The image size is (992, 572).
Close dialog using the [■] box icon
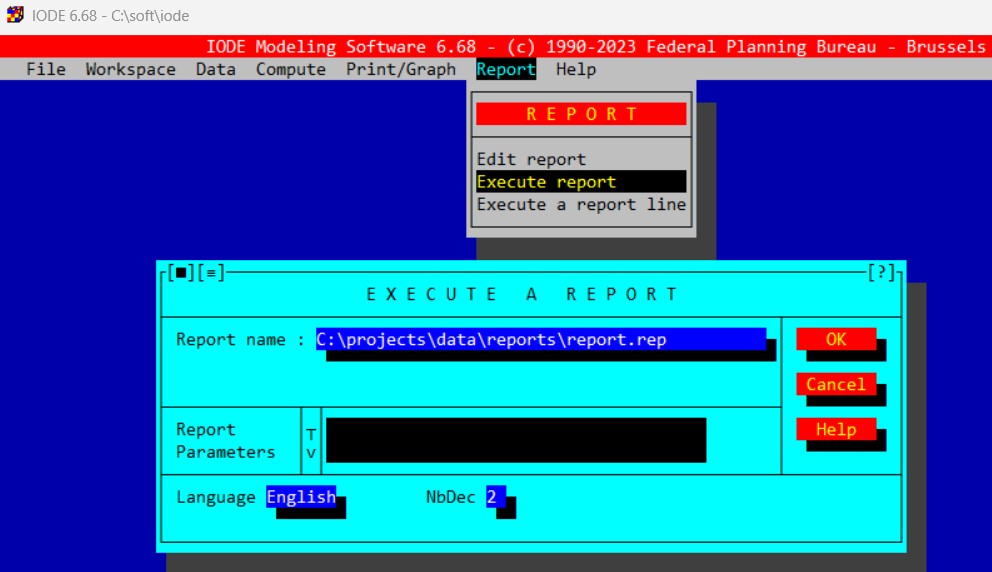coord(181,273)
